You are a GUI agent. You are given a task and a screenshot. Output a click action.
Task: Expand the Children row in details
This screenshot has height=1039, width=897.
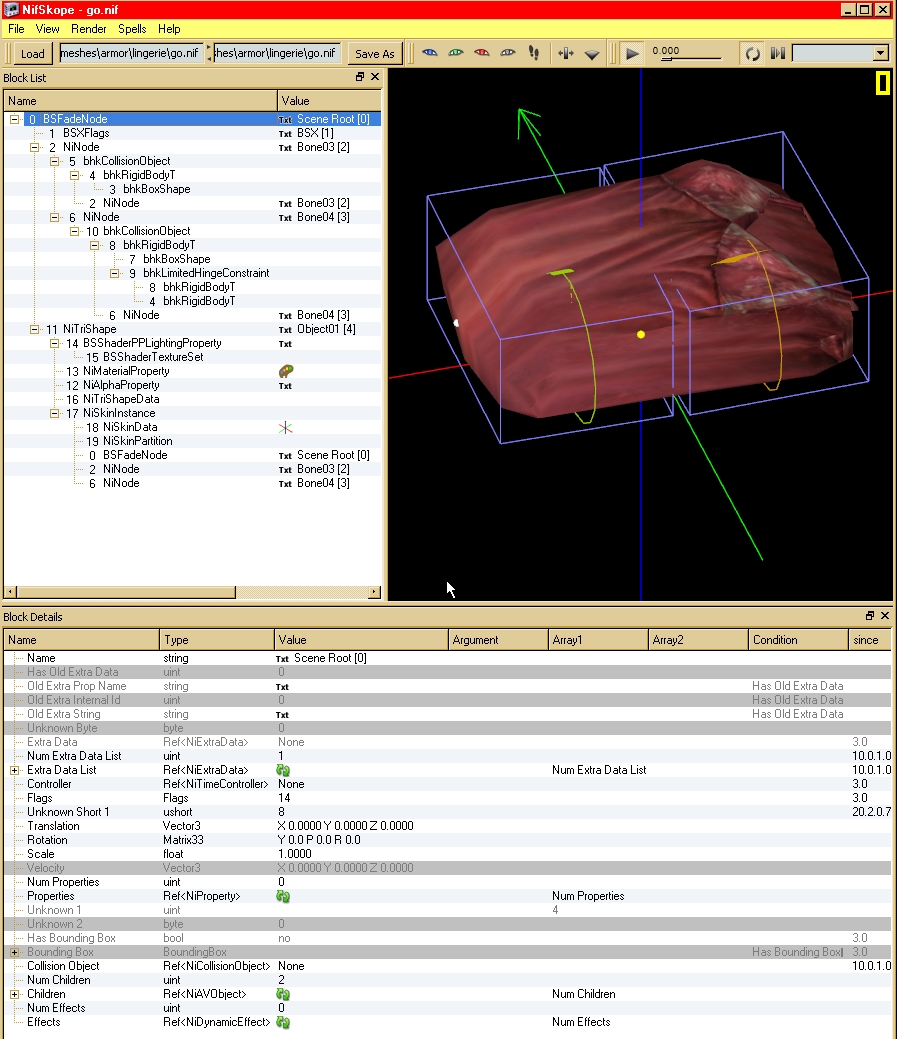[x=14, y=994]
